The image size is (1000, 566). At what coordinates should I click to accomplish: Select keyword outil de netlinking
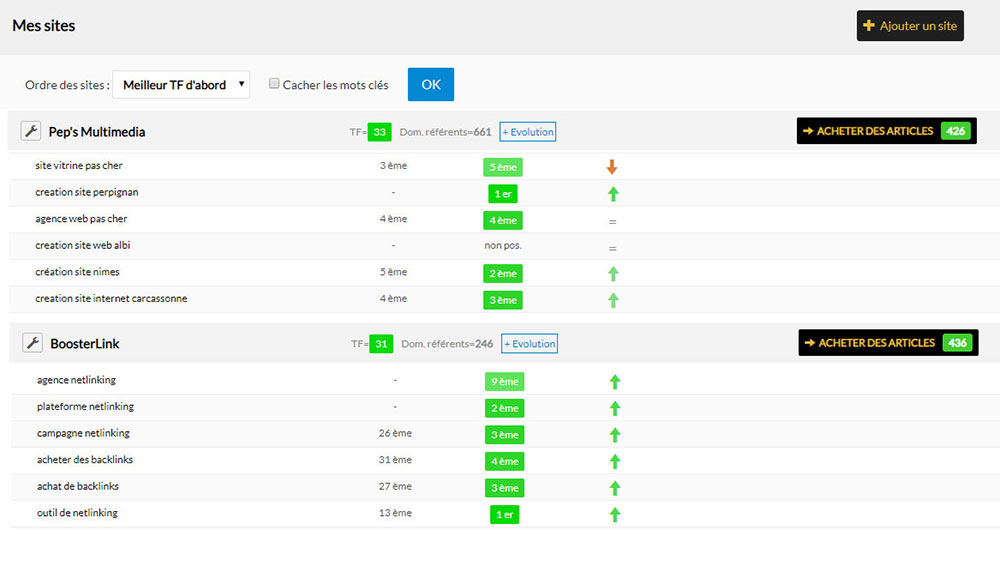click(77, 513)
